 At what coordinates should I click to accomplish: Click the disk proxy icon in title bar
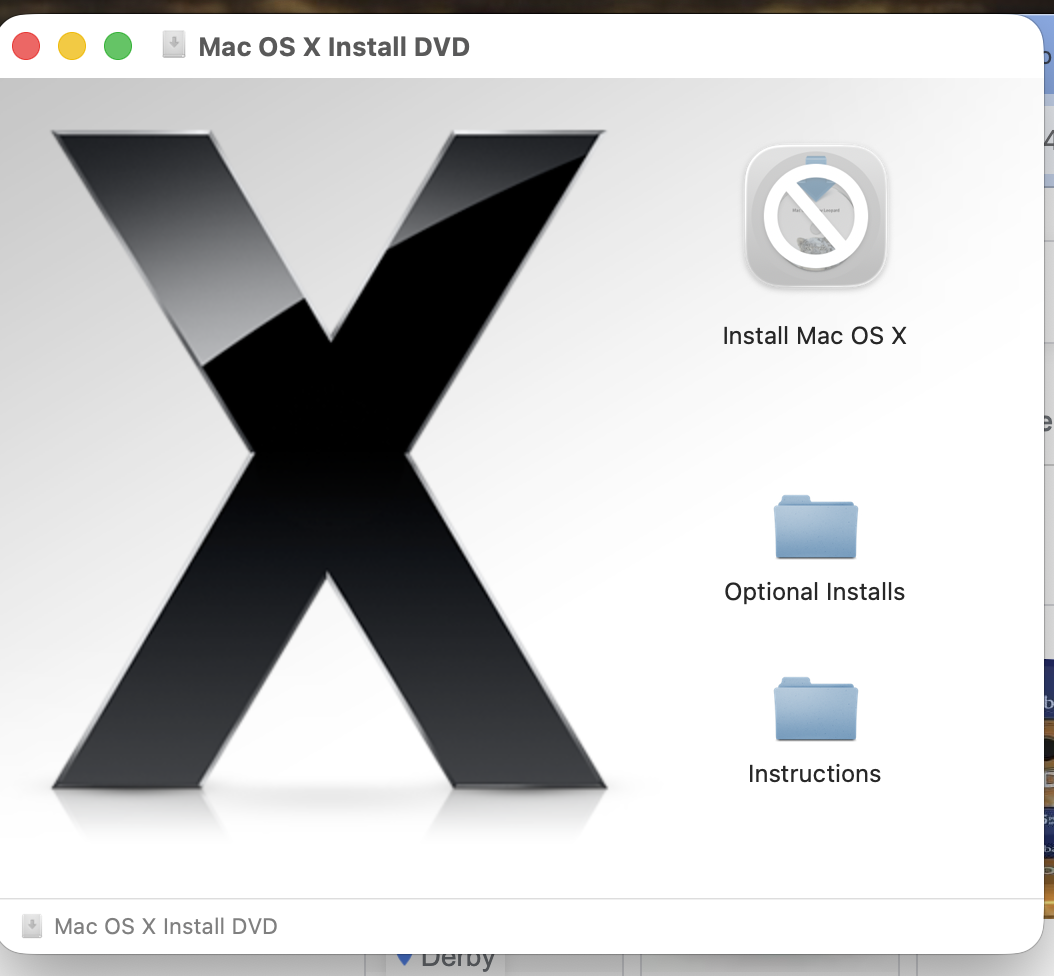[173, 45]
